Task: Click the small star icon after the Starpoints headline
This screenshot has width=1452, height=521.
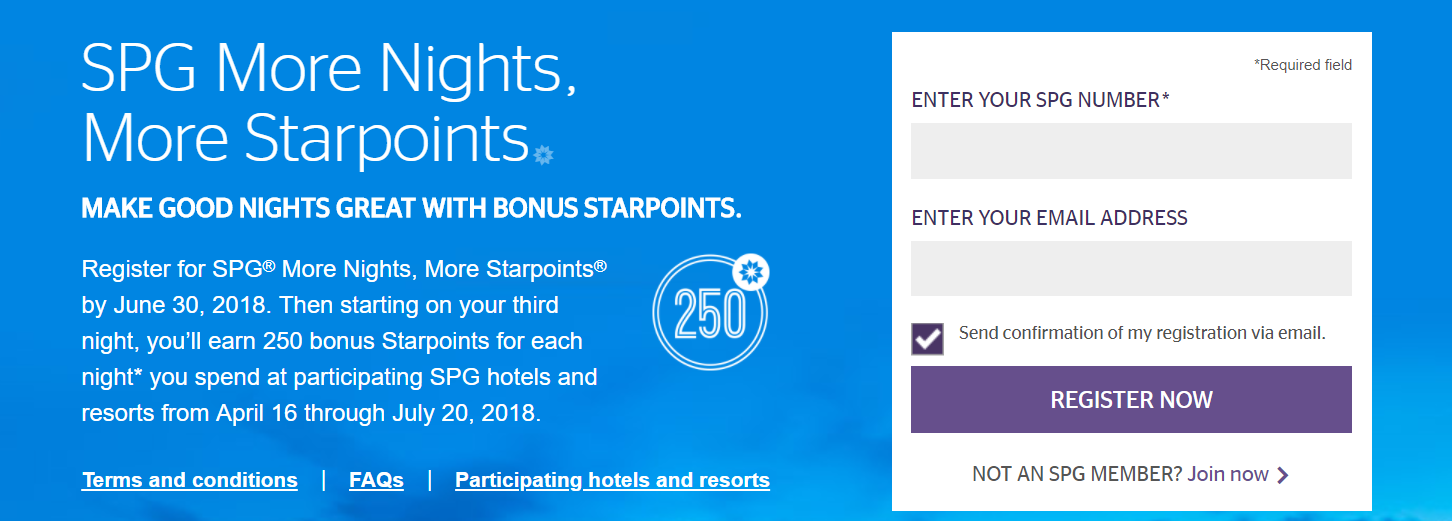Action: (x=543, y=155)
